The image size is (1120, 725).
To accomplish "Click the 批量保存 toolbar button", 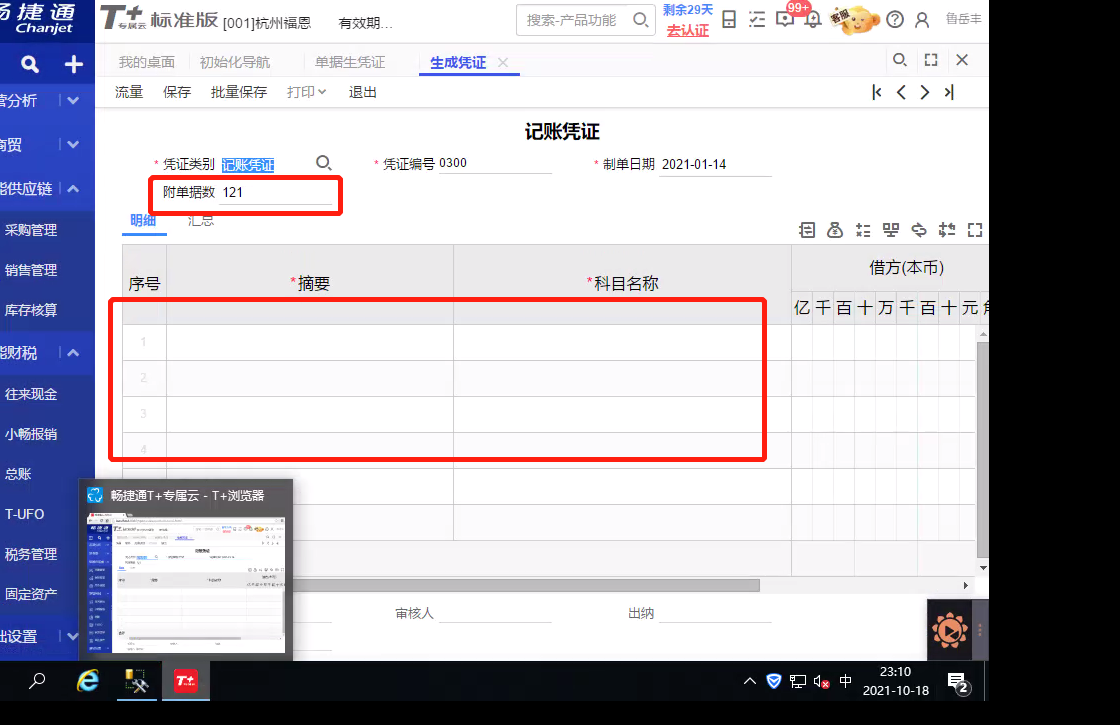I will [239, 92].
